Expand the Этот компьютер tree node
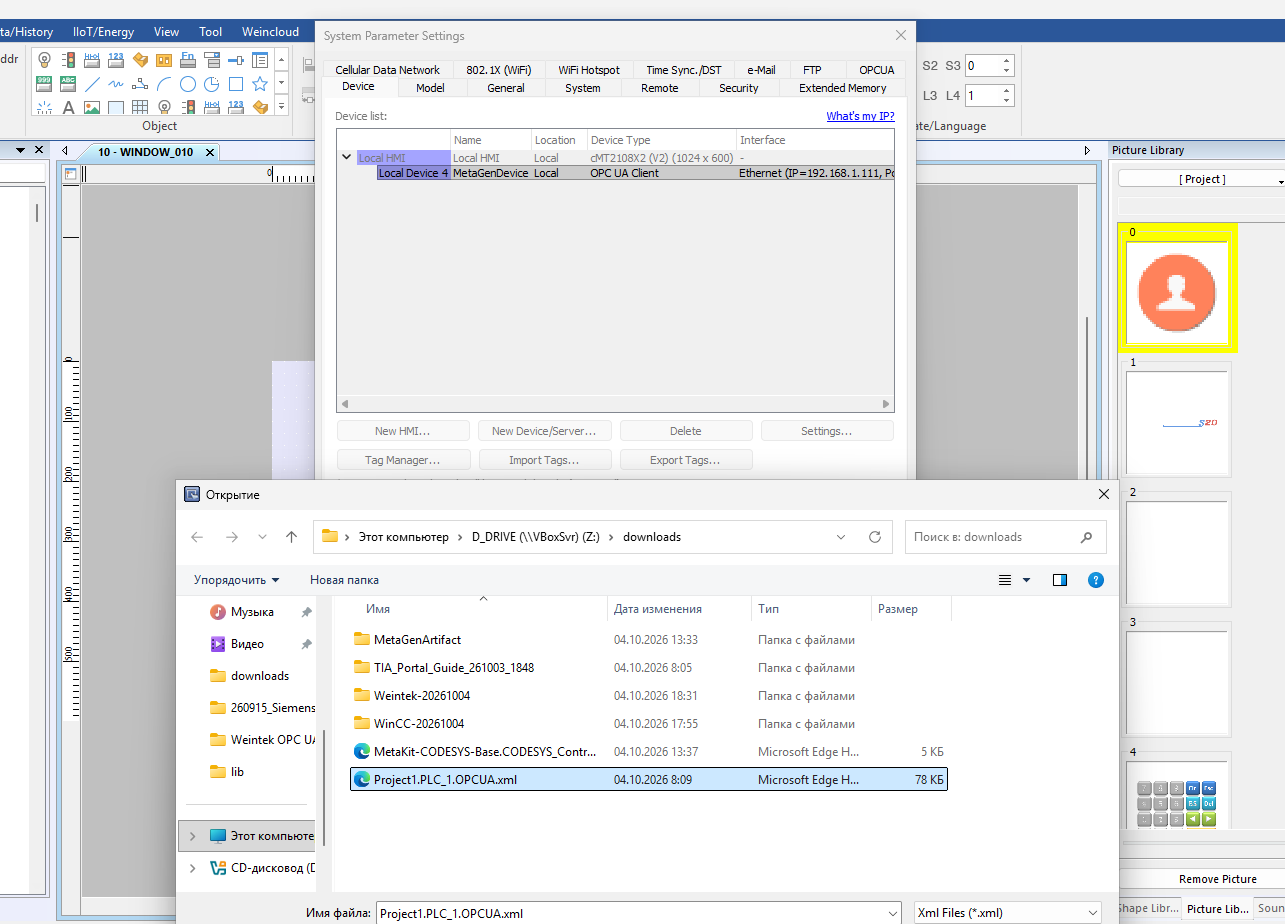1285x924 pixels. [x=193, y=836]
